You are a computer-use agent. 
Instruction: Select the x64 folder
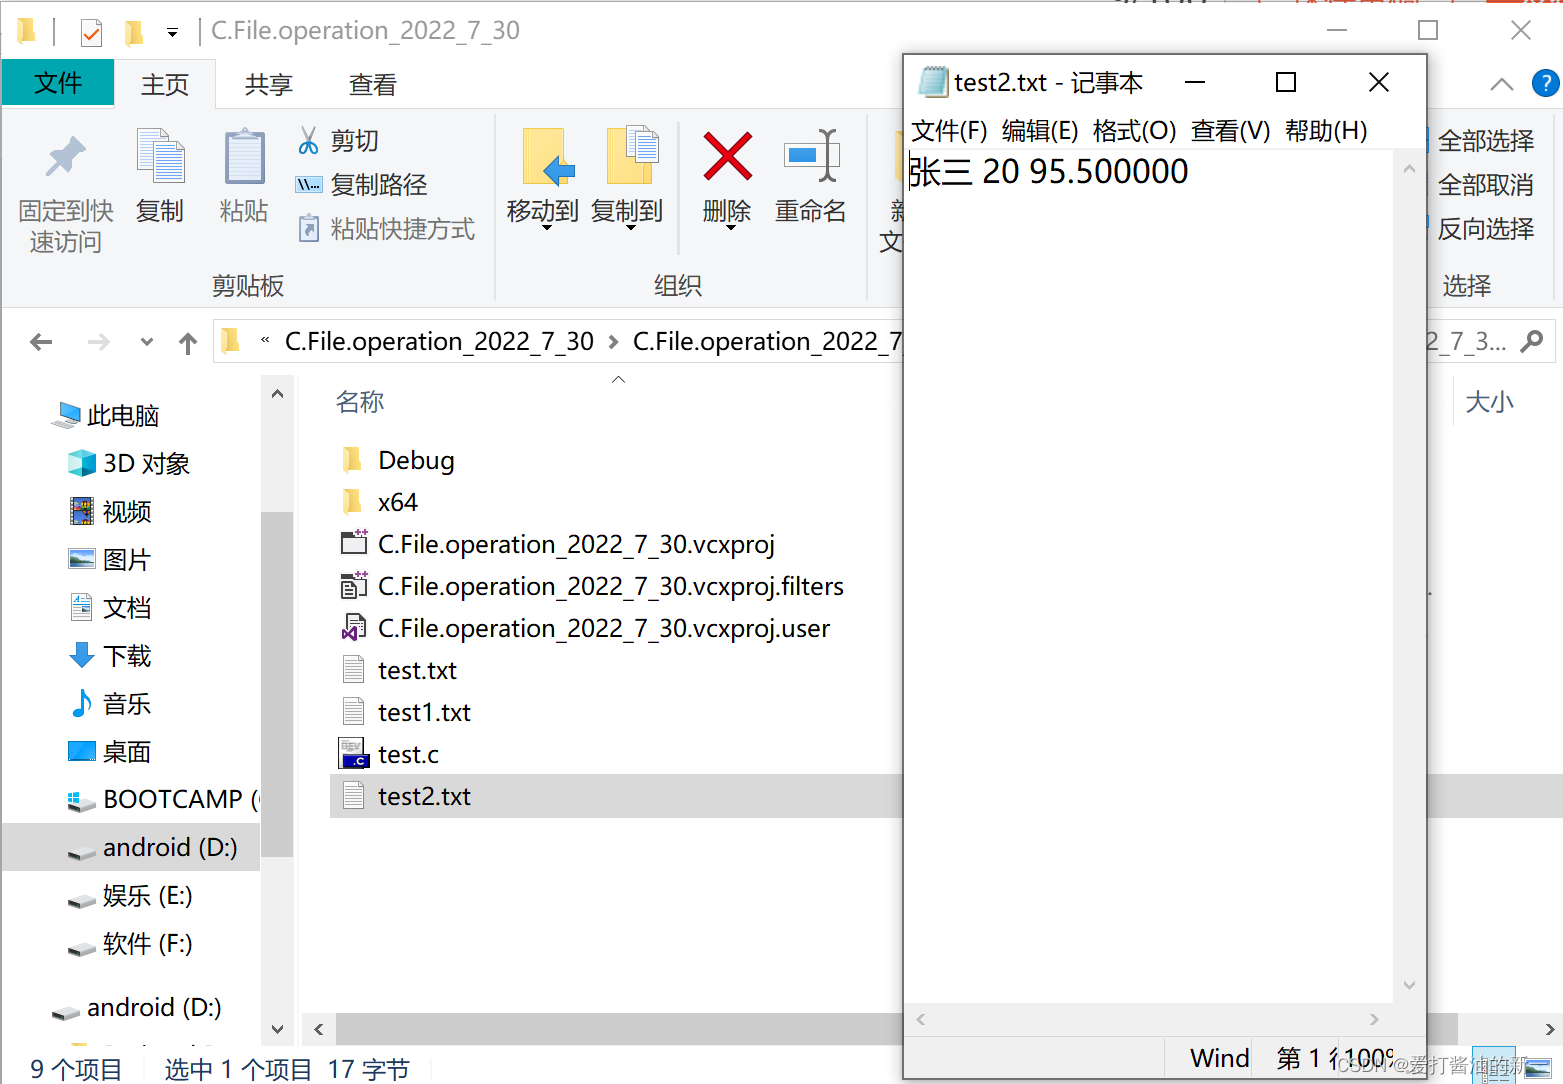[x=380, y=502]
